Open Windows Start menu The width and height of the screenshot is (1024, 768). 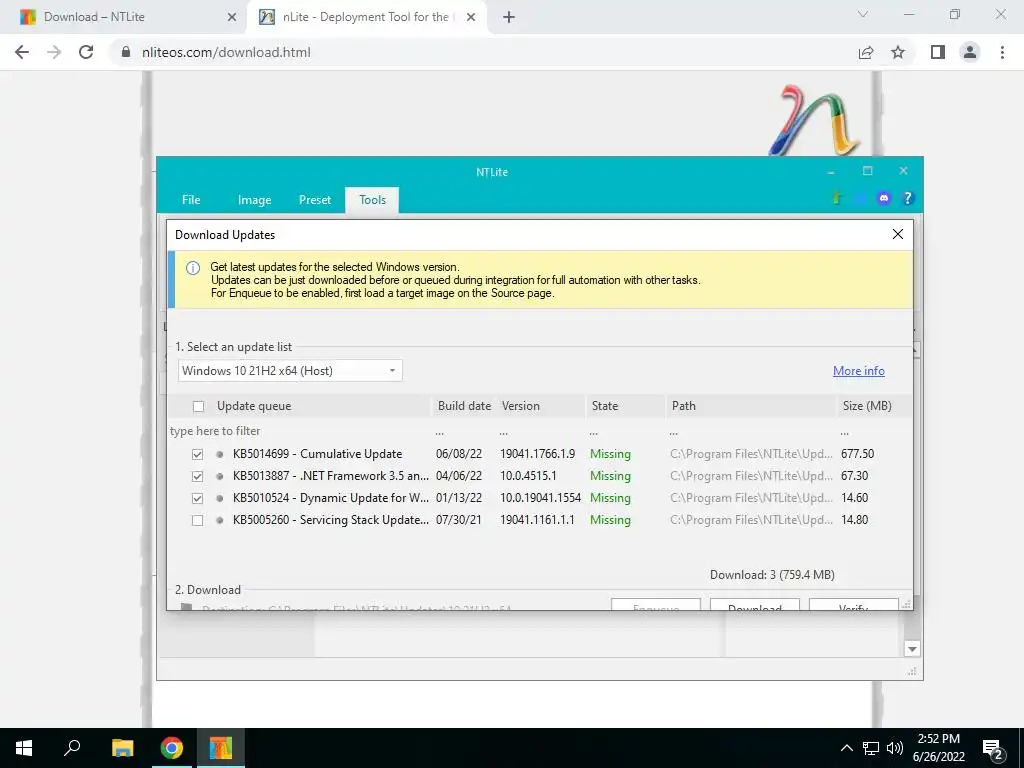(24, 748)
